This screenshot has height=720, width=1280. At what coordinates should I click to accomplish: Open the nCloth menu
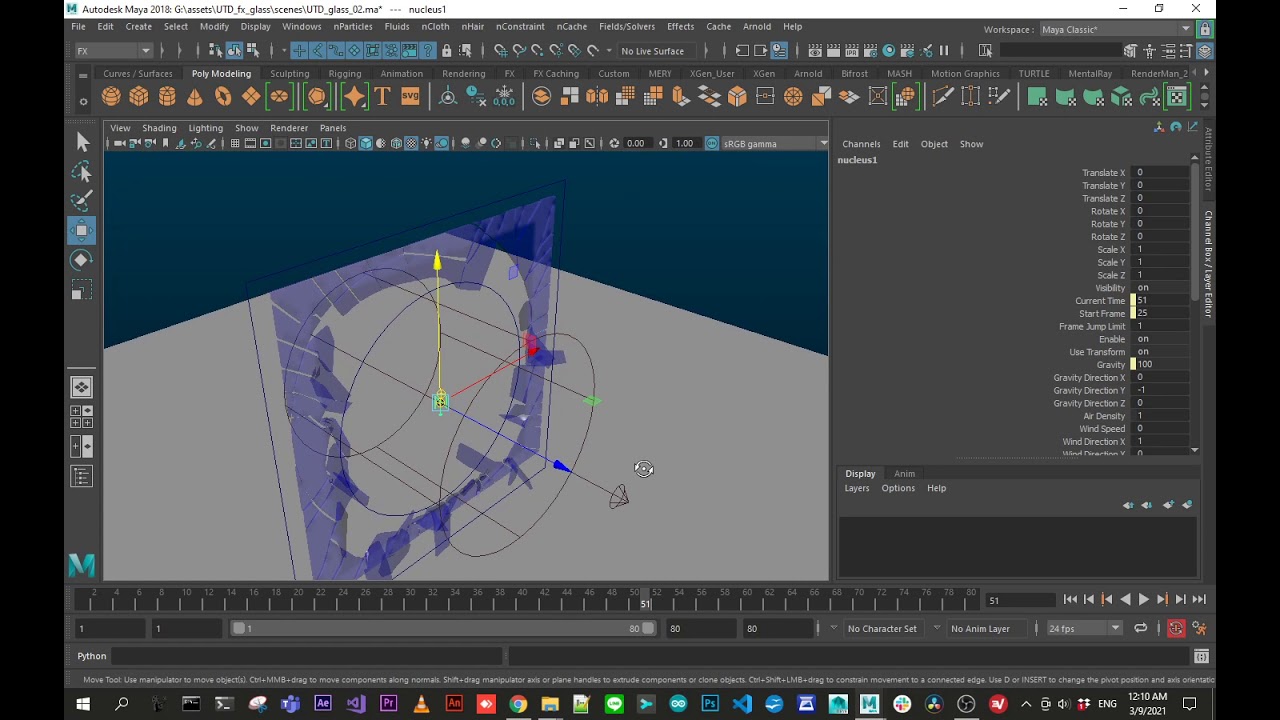click(435, 27)
